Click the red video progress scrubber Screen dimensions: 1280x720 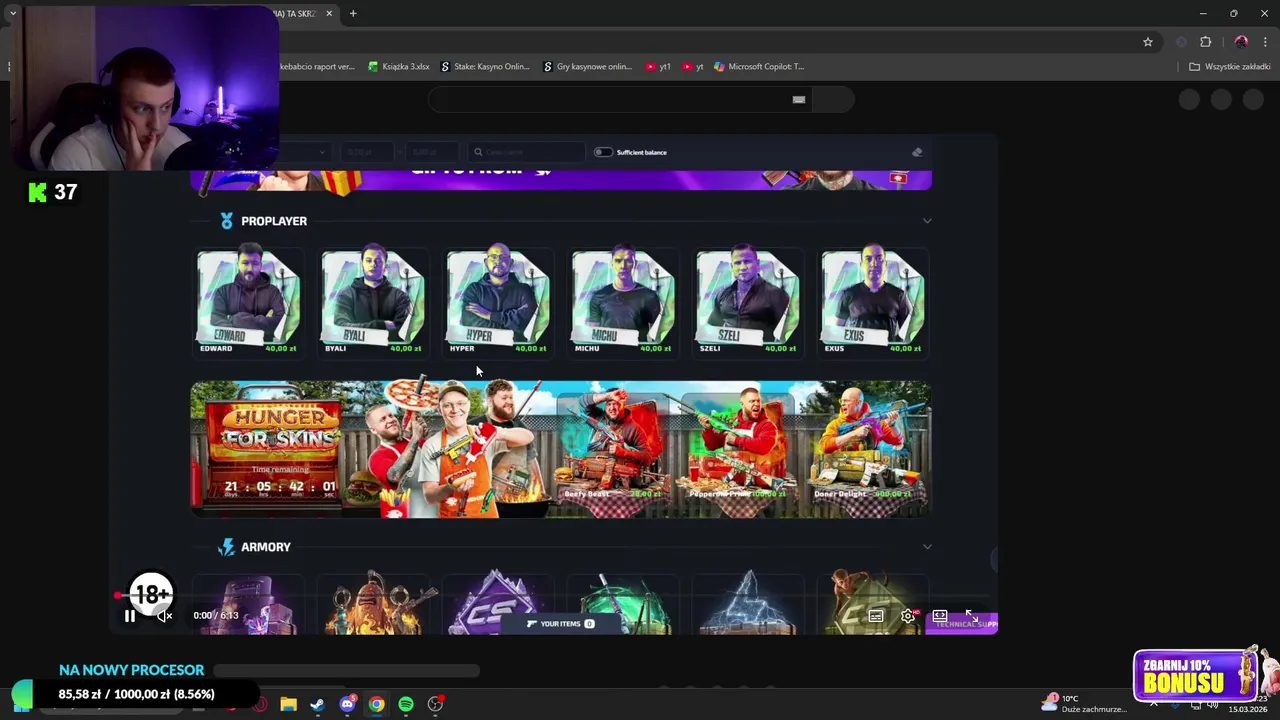pos(118,595)
